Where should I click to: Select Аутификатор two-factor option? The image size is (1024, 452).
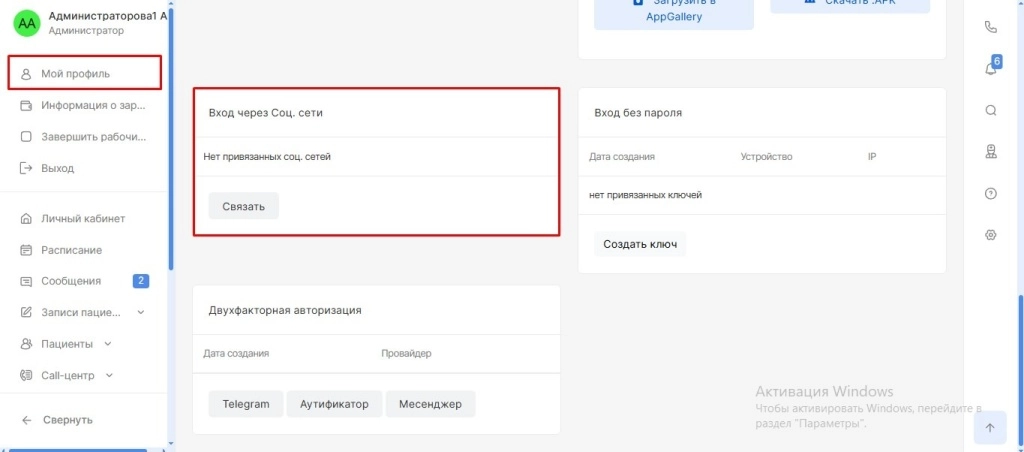point(334,404)
